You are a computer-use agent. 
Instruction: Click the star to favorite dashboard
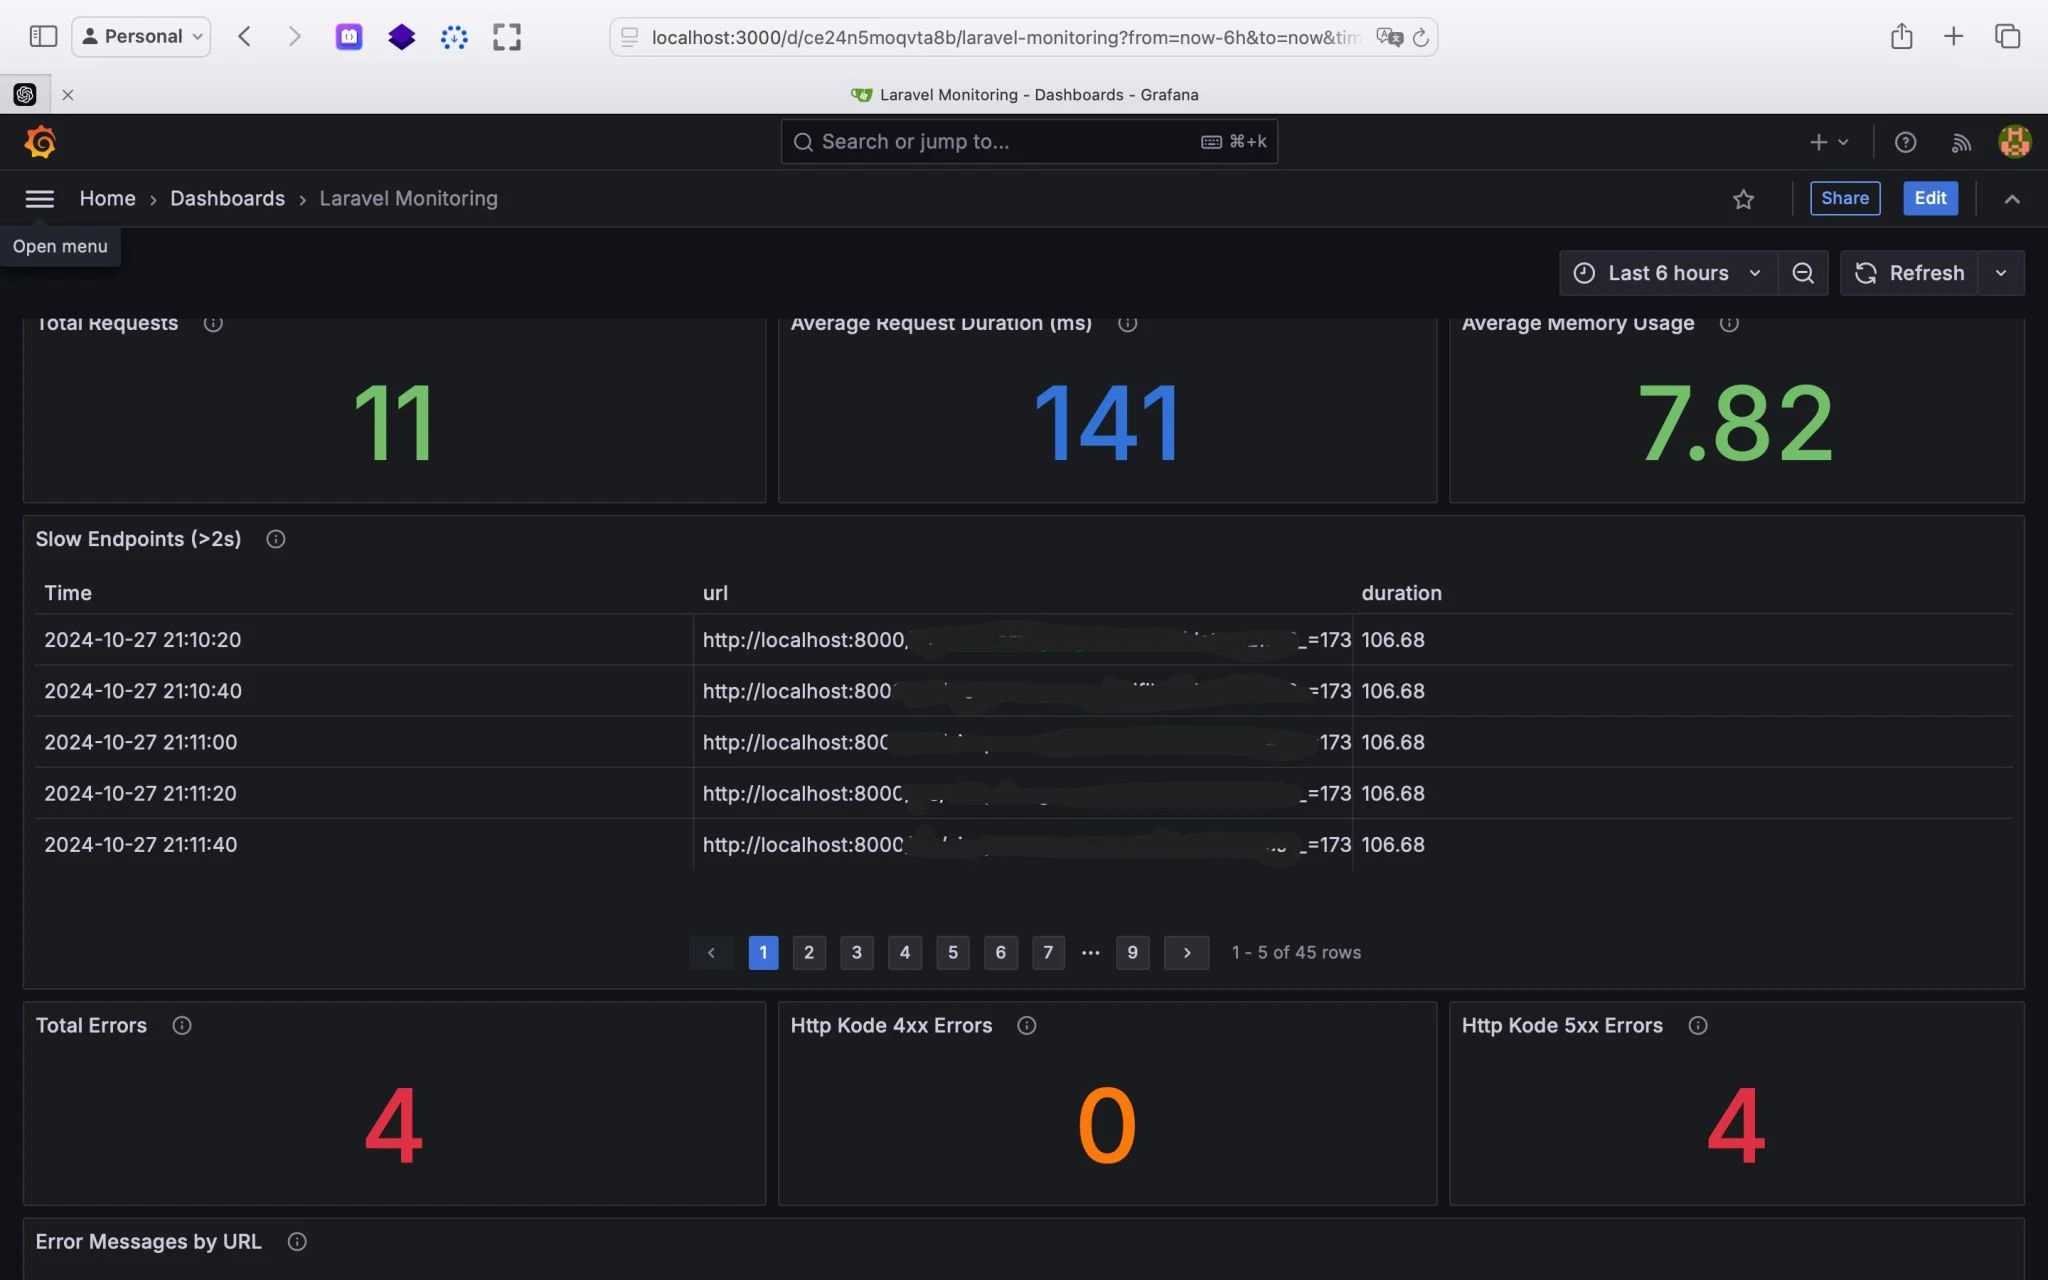[1744, 198]
